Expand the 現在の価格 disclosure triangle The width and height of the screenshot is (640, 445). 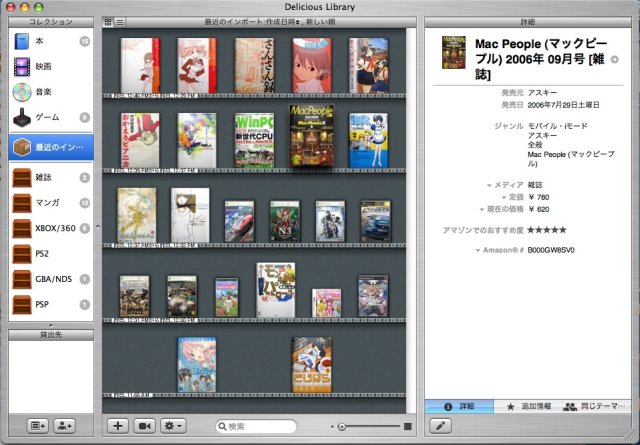pyautogui.click(x=482, y=210)
